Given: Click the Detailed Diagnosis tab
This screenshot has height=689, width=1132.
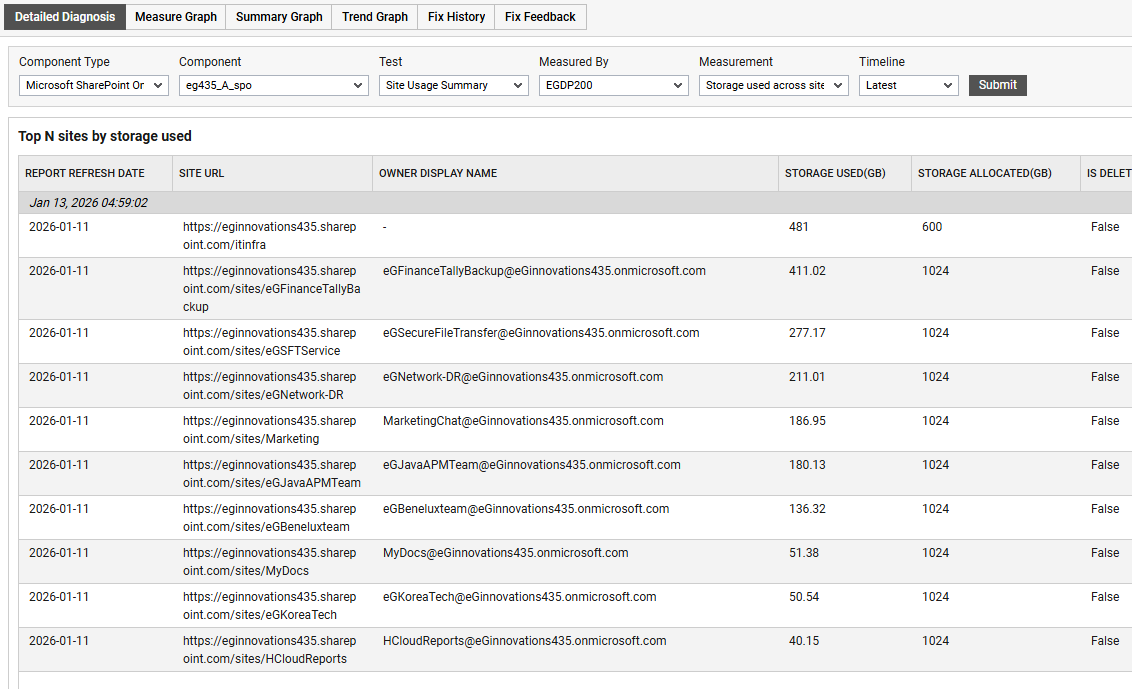Looking at the screenshot, I should click(x=65, y=17).
